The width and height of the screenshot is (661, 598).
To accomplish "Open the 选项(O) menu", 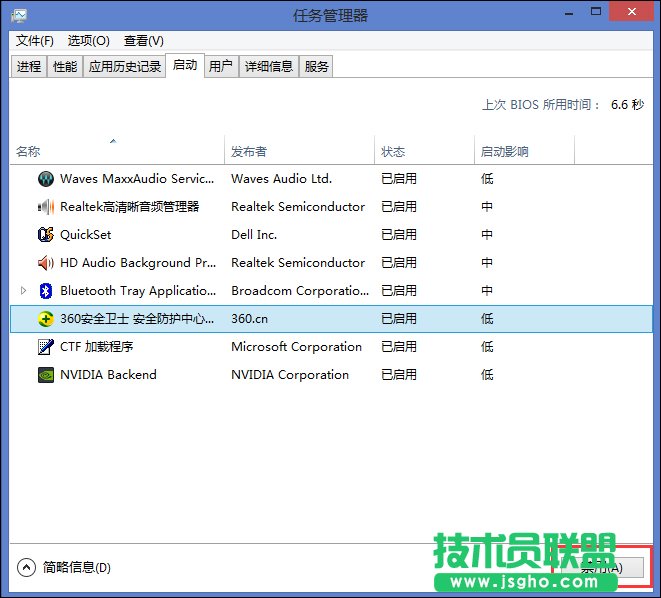I will point(88,40).
